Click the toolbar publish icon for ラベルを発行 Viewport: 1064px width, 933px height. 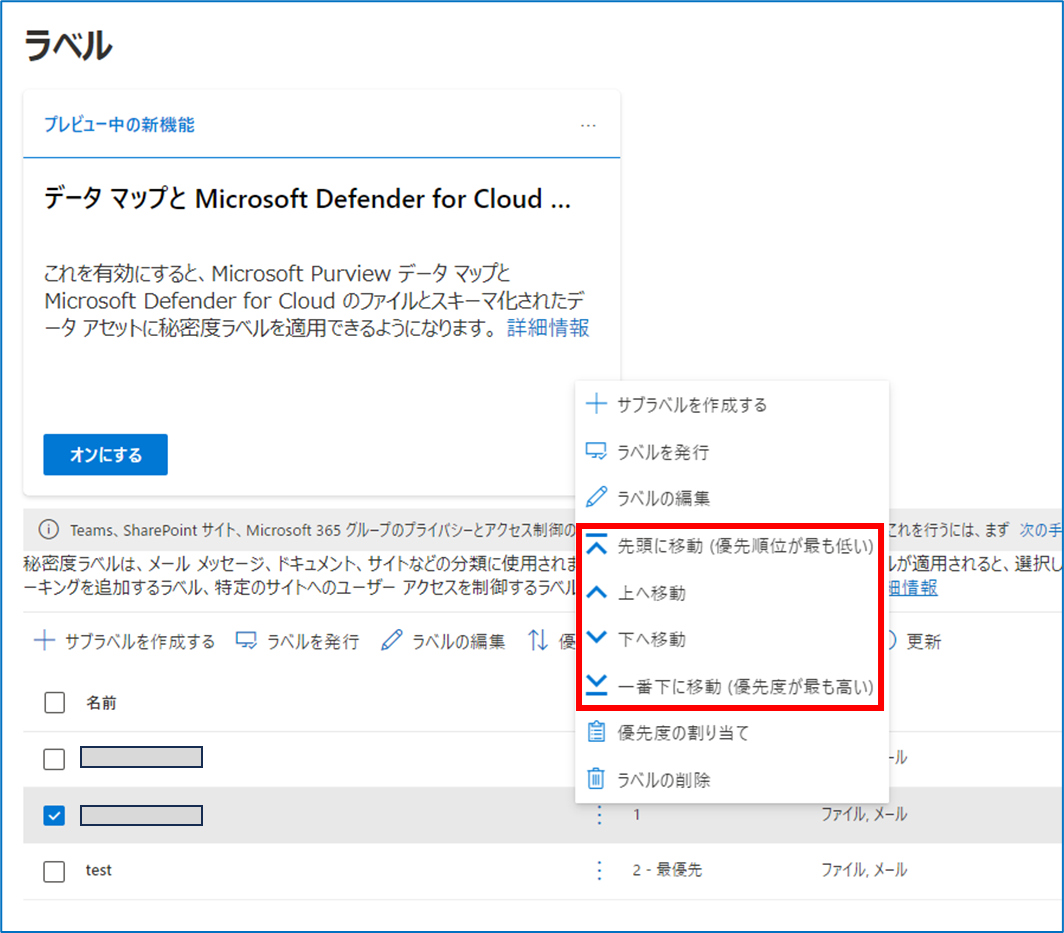(246, 641)
